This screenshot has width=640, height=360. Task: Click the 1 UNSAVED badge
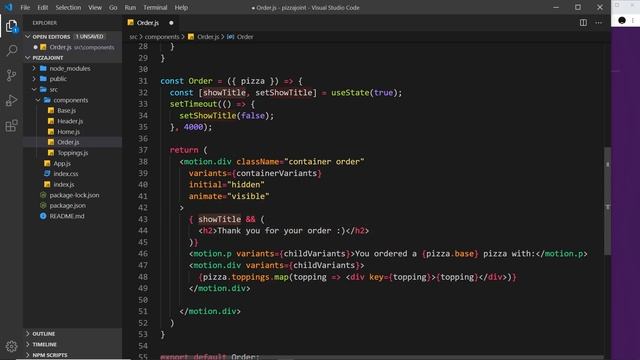coord(89,36)
